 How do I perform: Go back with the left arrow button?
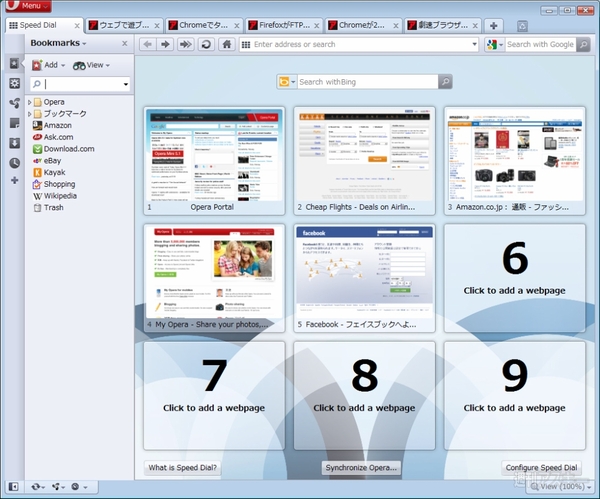[x=148, y=44]
